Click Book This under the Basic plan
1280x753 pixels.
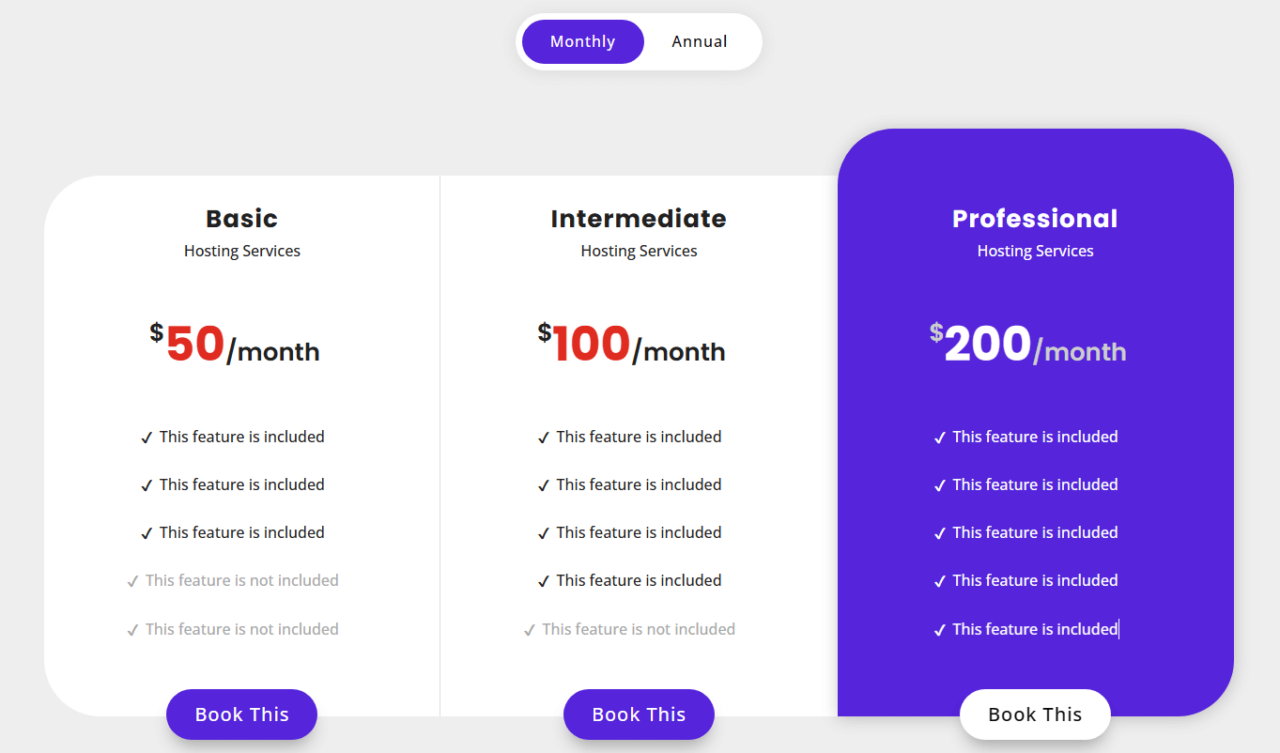tap(241, 714)
